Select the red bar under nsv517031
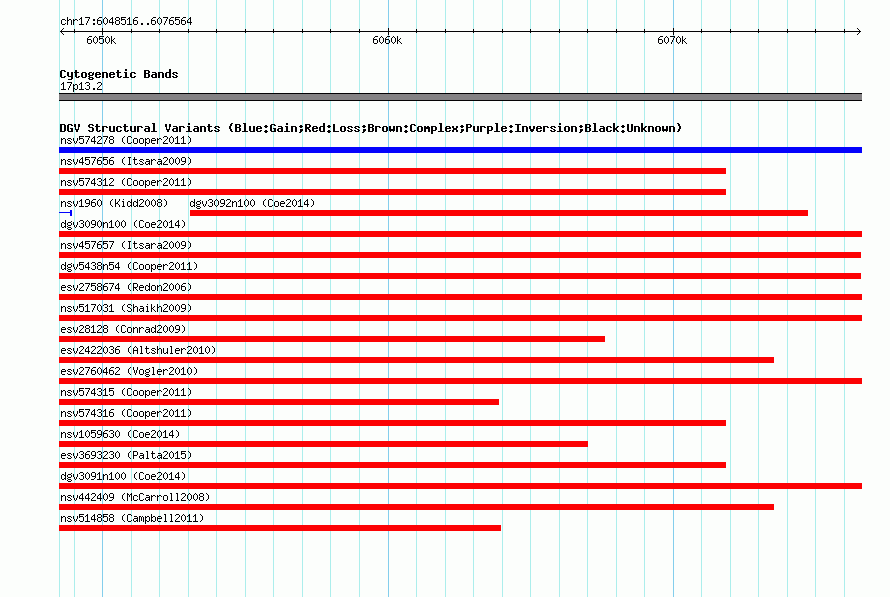This screenshot has width=890, height=597. (460, 318)
